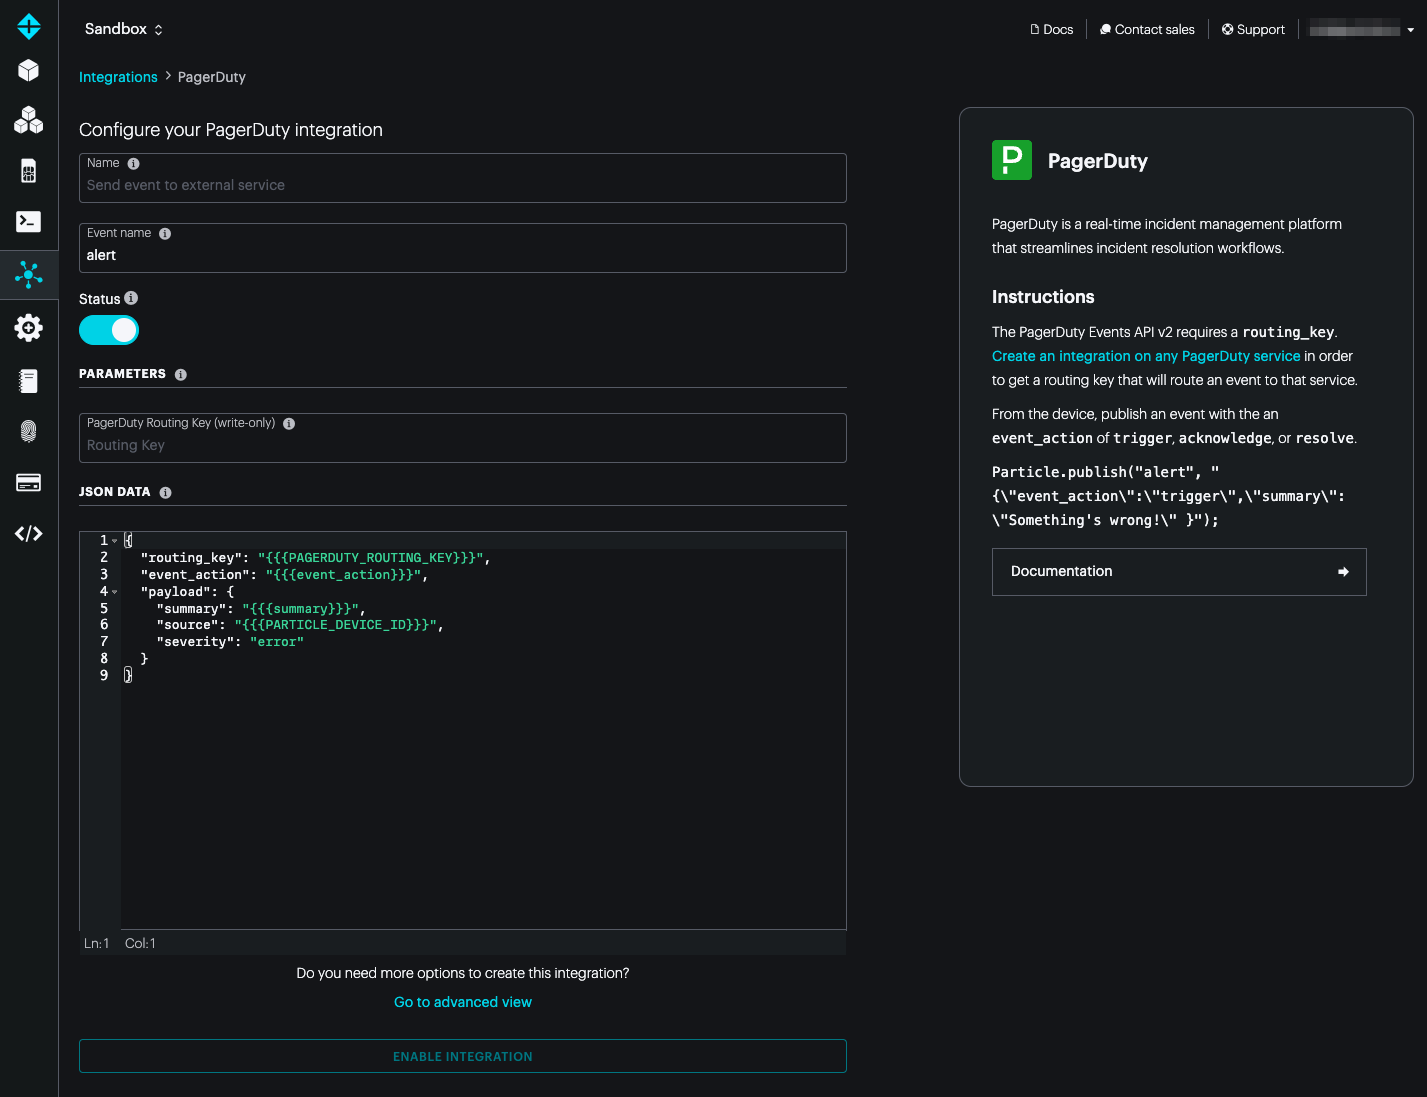The width and height of the screenshot is (1427, 1097).
Task: Open the Console terminal icon in sidebar
Action: coord(29,222)
